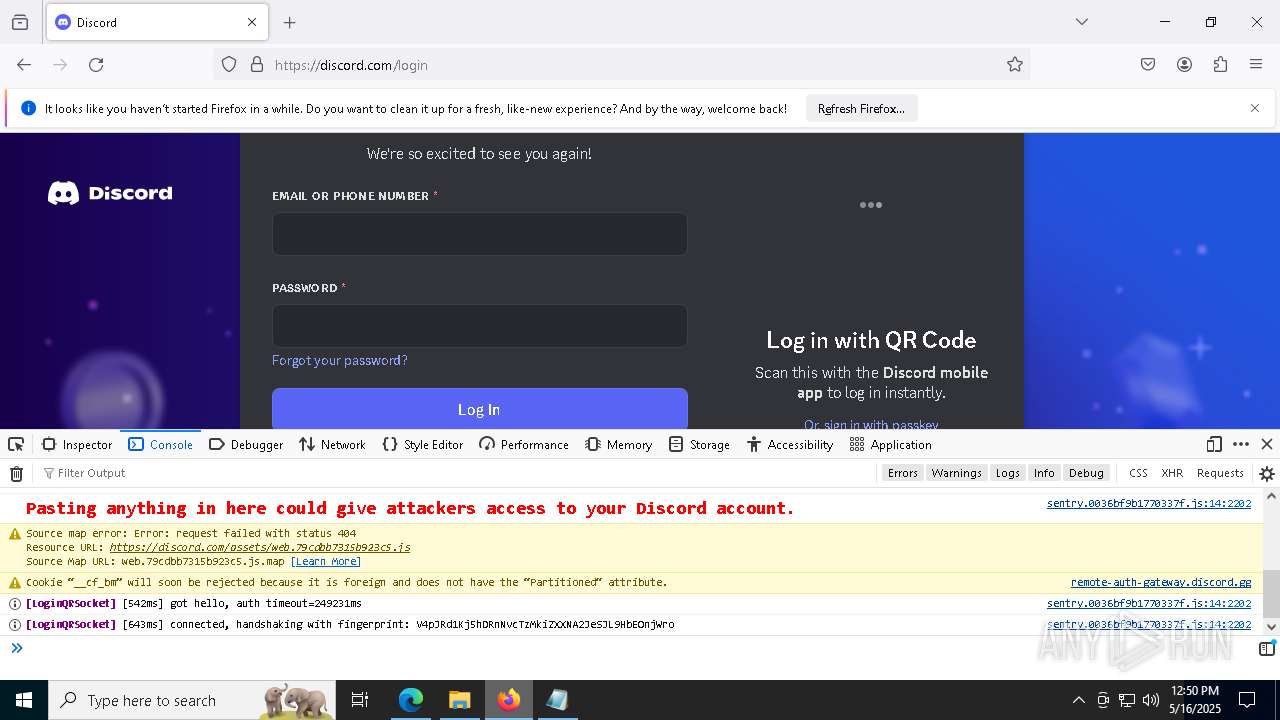Screen dimensions: 1280x720
Task: Bookmark this page with star icon
Action: click(x=1015, y=65)
